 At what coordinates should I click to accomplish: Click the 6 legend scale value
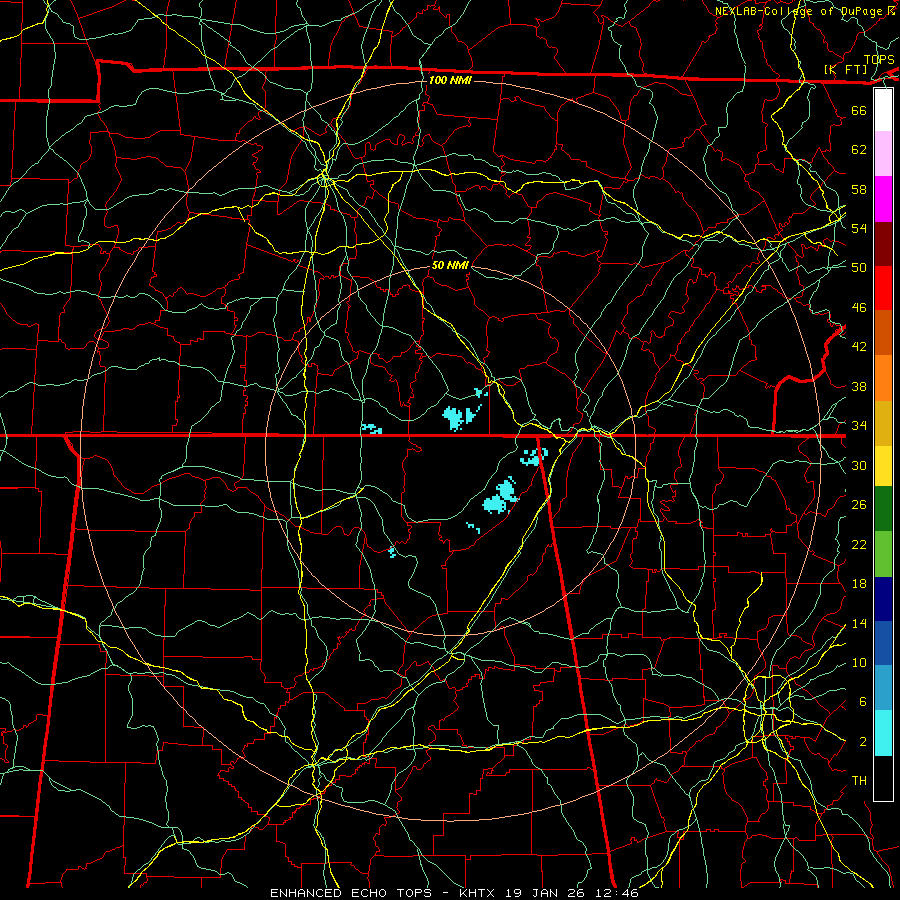click(862, 702)
